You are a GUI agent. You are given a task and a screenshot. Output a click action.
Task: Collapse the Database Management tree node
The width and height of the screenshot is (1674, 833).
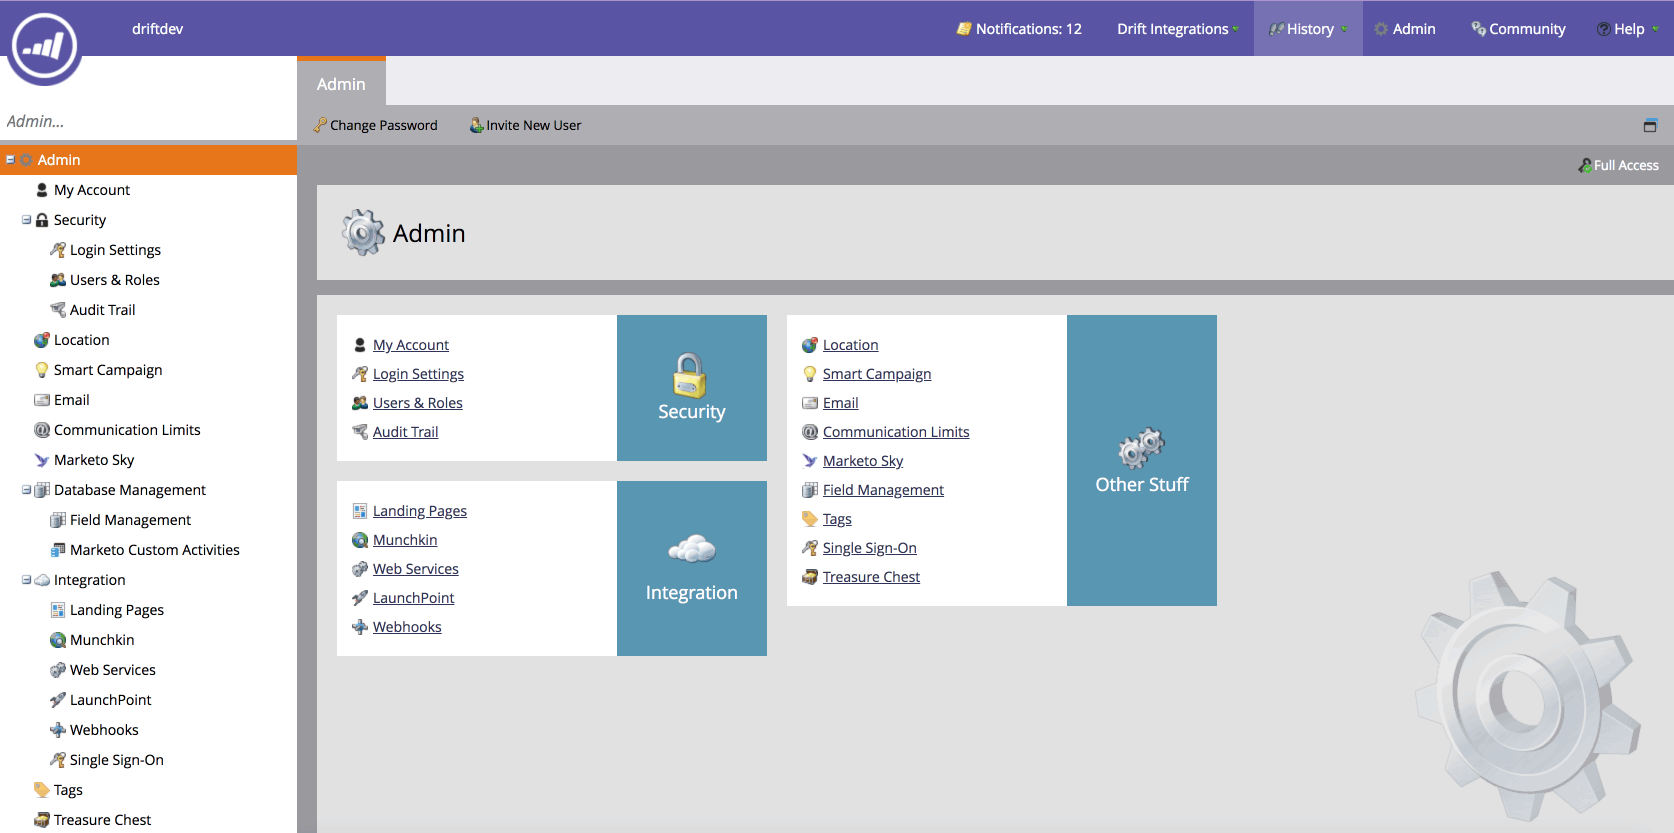click(x=26, y=490)
